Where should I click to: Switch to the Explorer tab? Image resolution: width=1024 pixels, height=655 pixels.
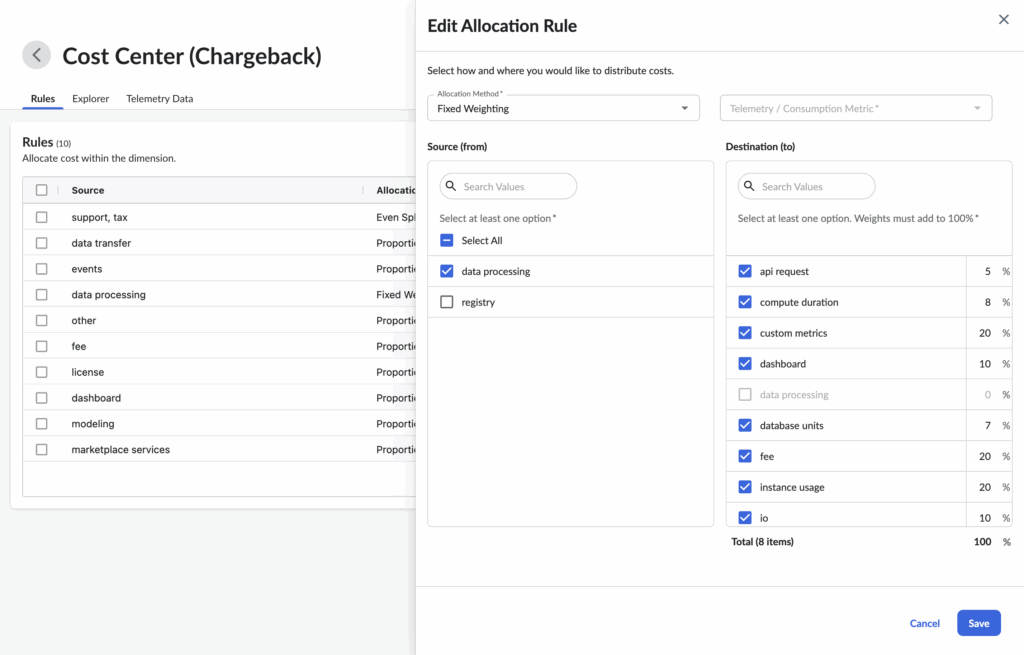[90, 98]
